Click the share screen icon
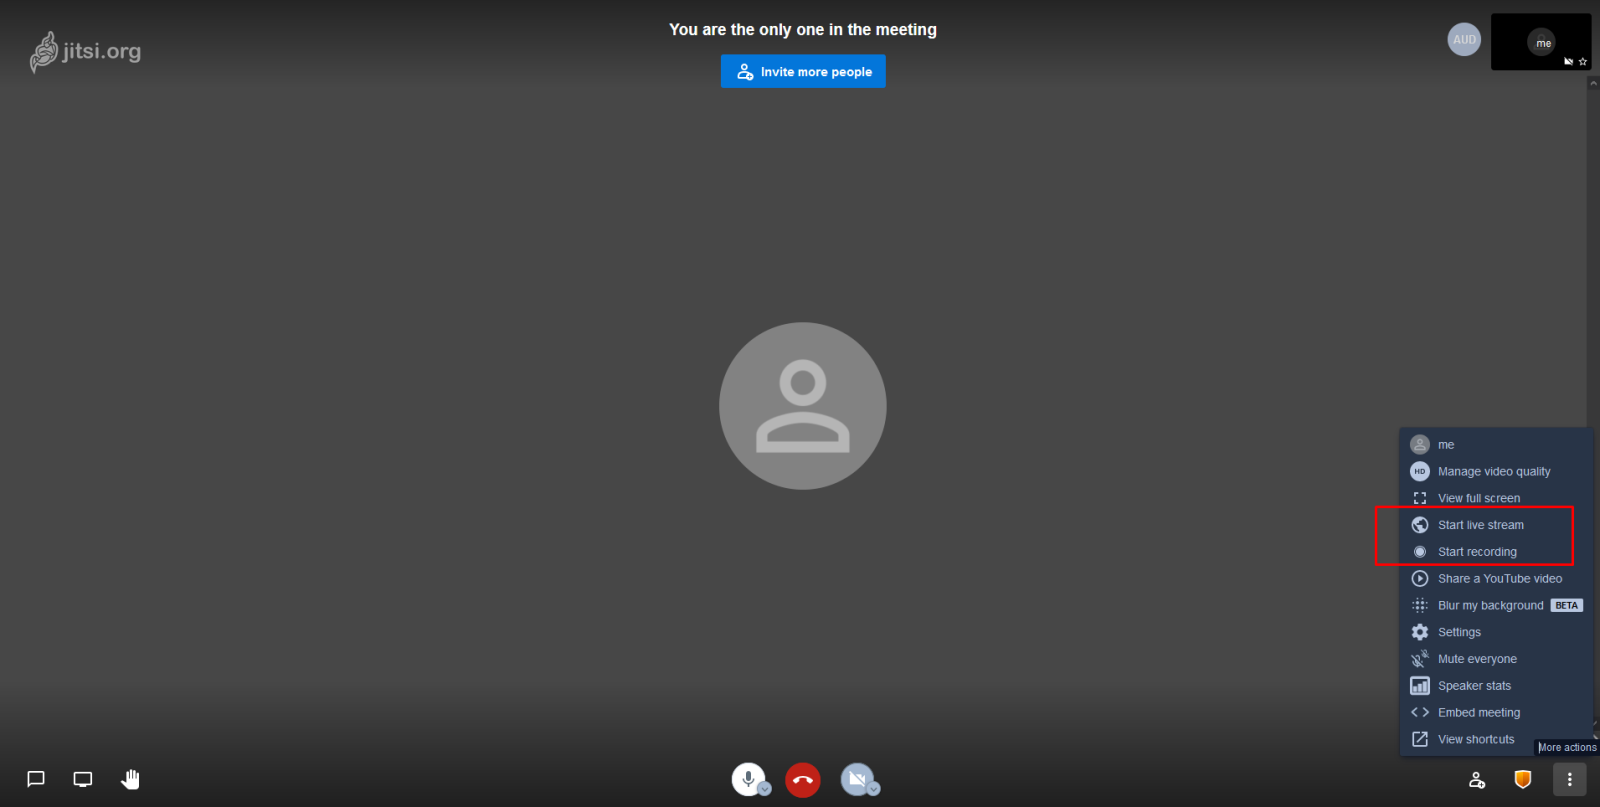 pyautogui.click(x=83, y=779)
